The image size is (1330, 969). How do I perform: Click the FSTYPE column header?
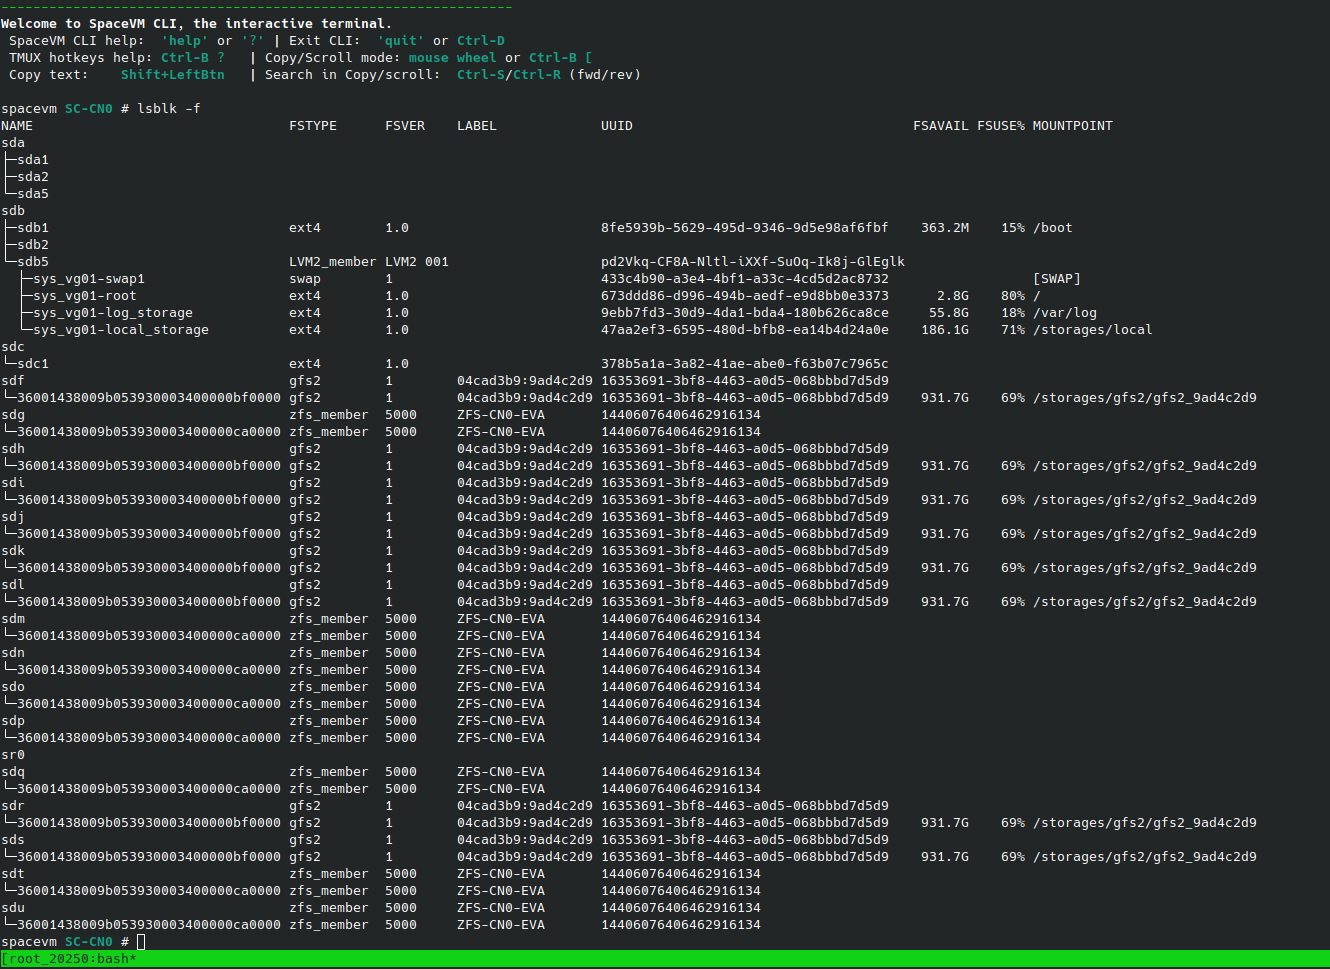[x=312, y=126]
